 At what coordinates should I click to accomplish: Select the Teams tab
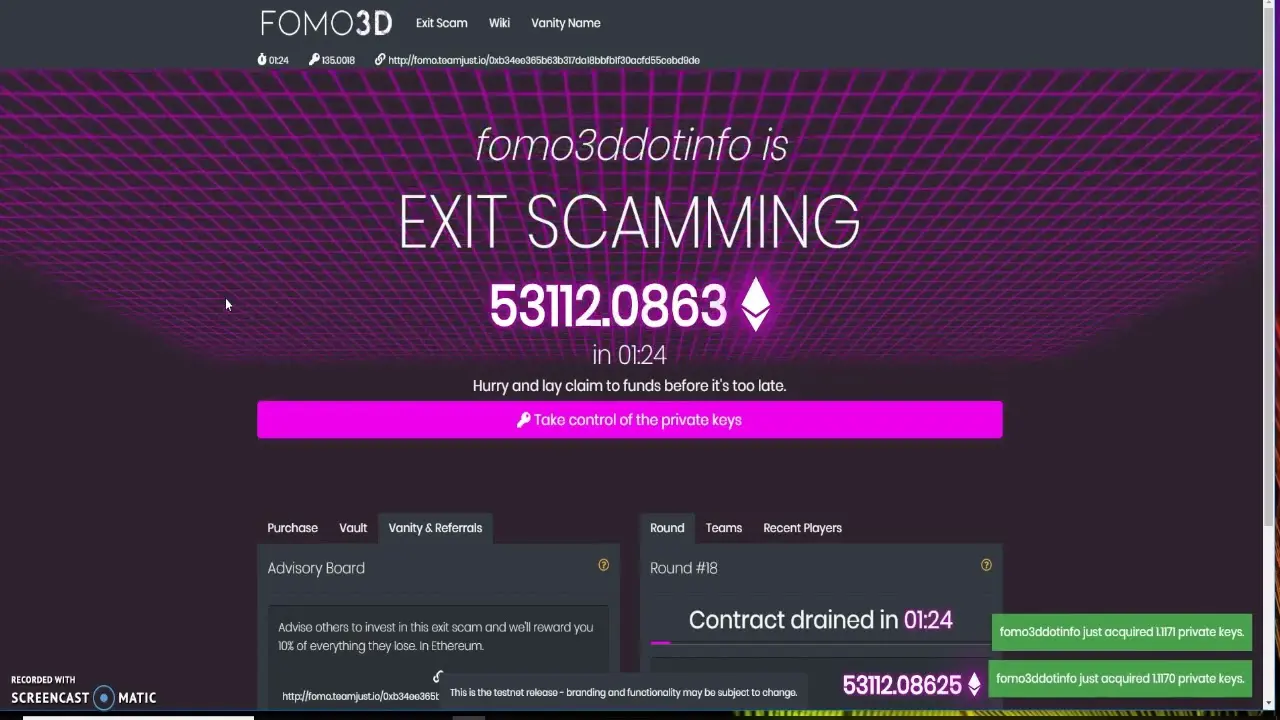[724, 528]
